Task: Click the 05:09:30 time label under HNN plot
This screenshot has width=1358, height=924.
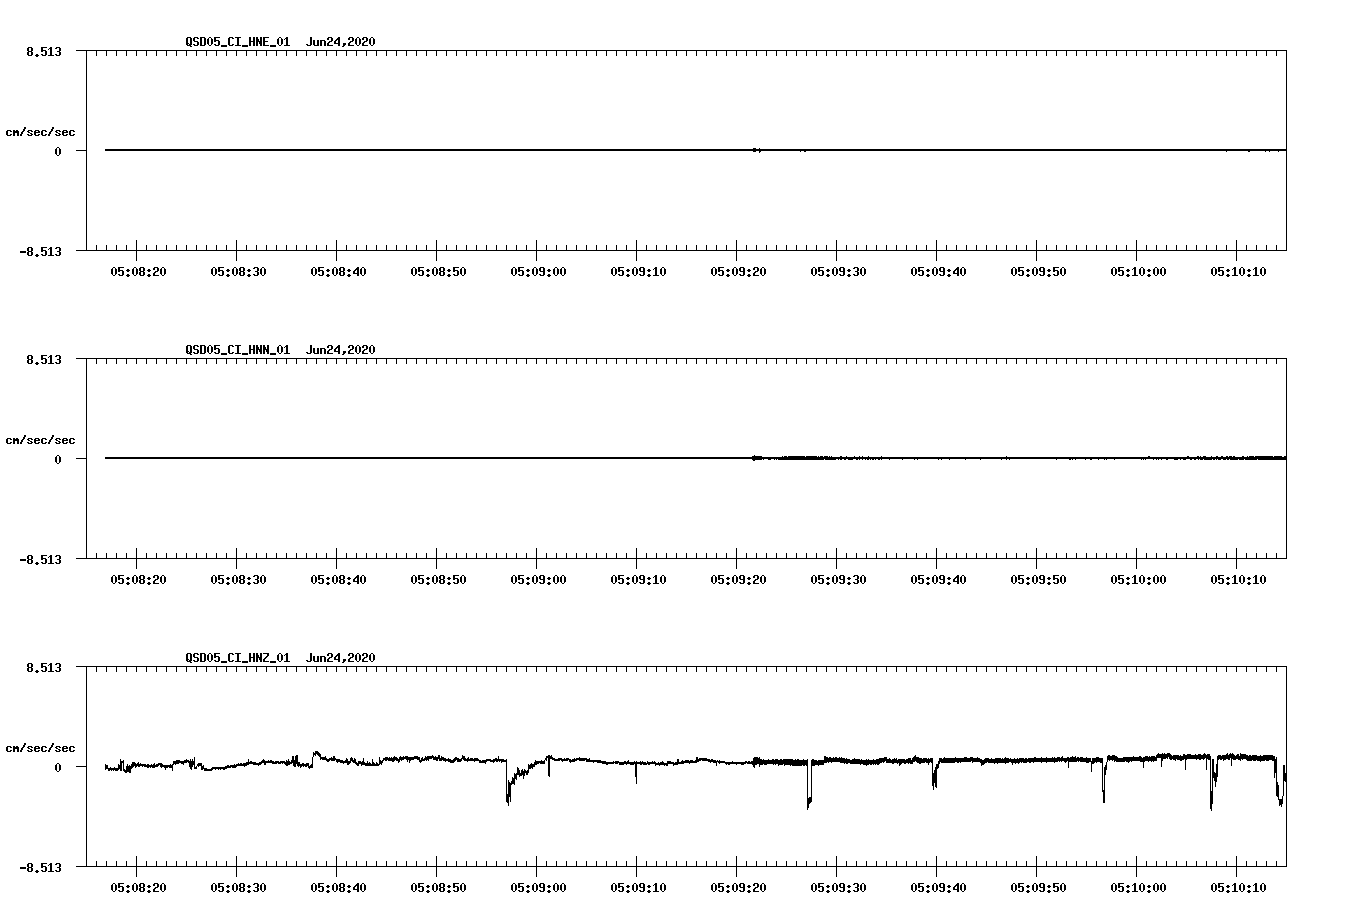Action: (x=838, y=579)
